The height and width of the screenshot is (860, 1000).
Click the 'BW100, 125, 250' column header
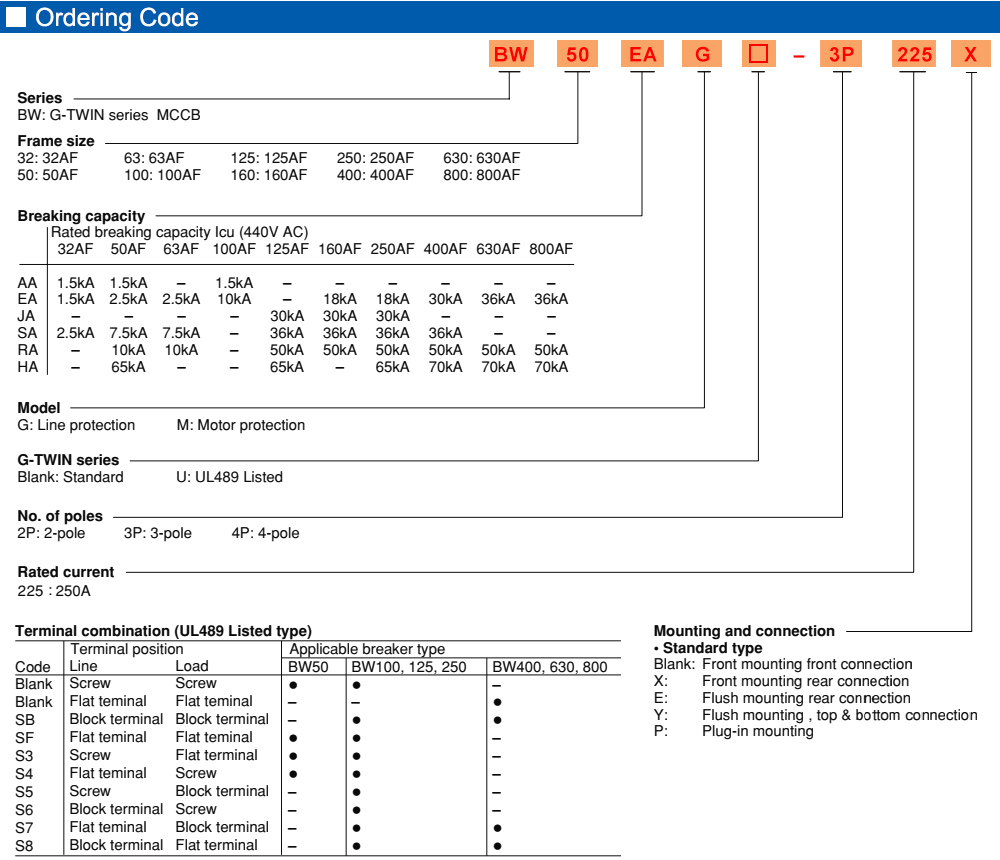409,667
